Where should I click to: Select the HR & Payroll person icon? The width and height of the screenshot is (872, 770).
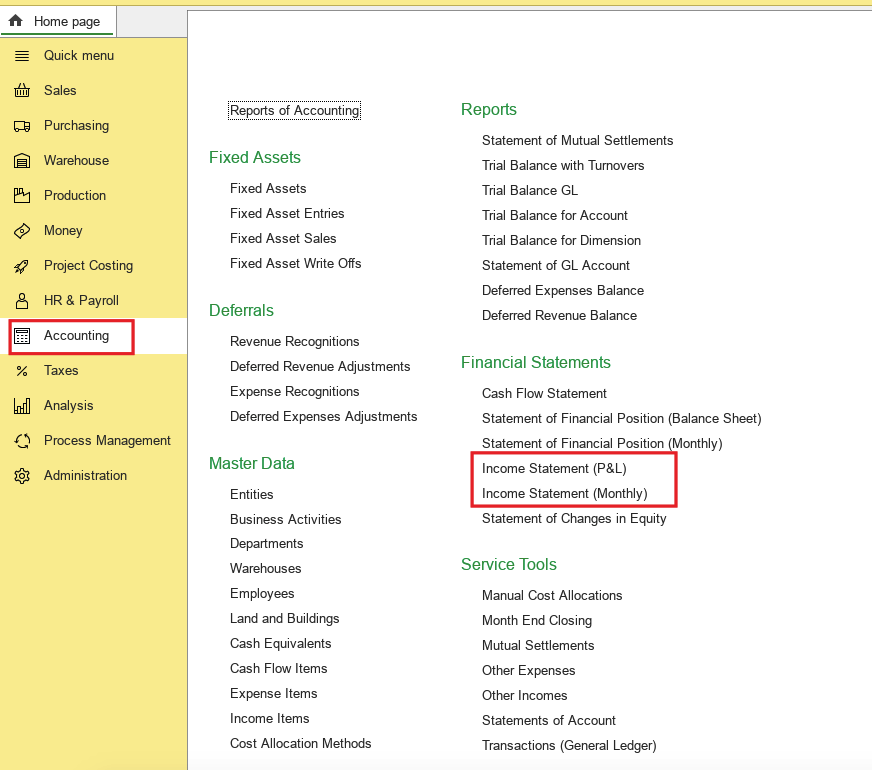(x=22, y=300)
